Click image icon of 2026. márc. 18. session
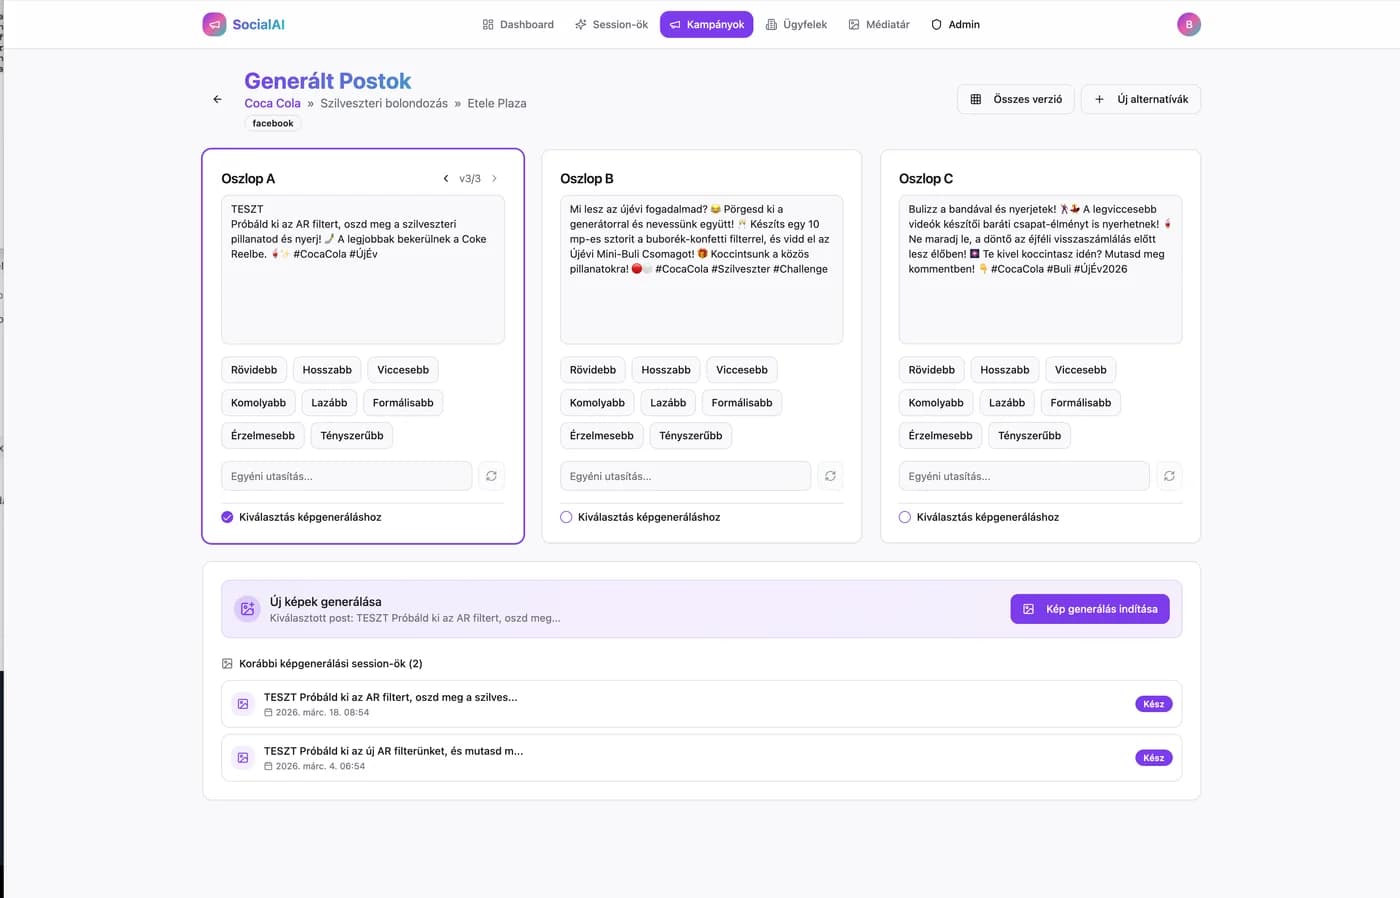Screen dimensions: 1400x898 click(243, 704)
